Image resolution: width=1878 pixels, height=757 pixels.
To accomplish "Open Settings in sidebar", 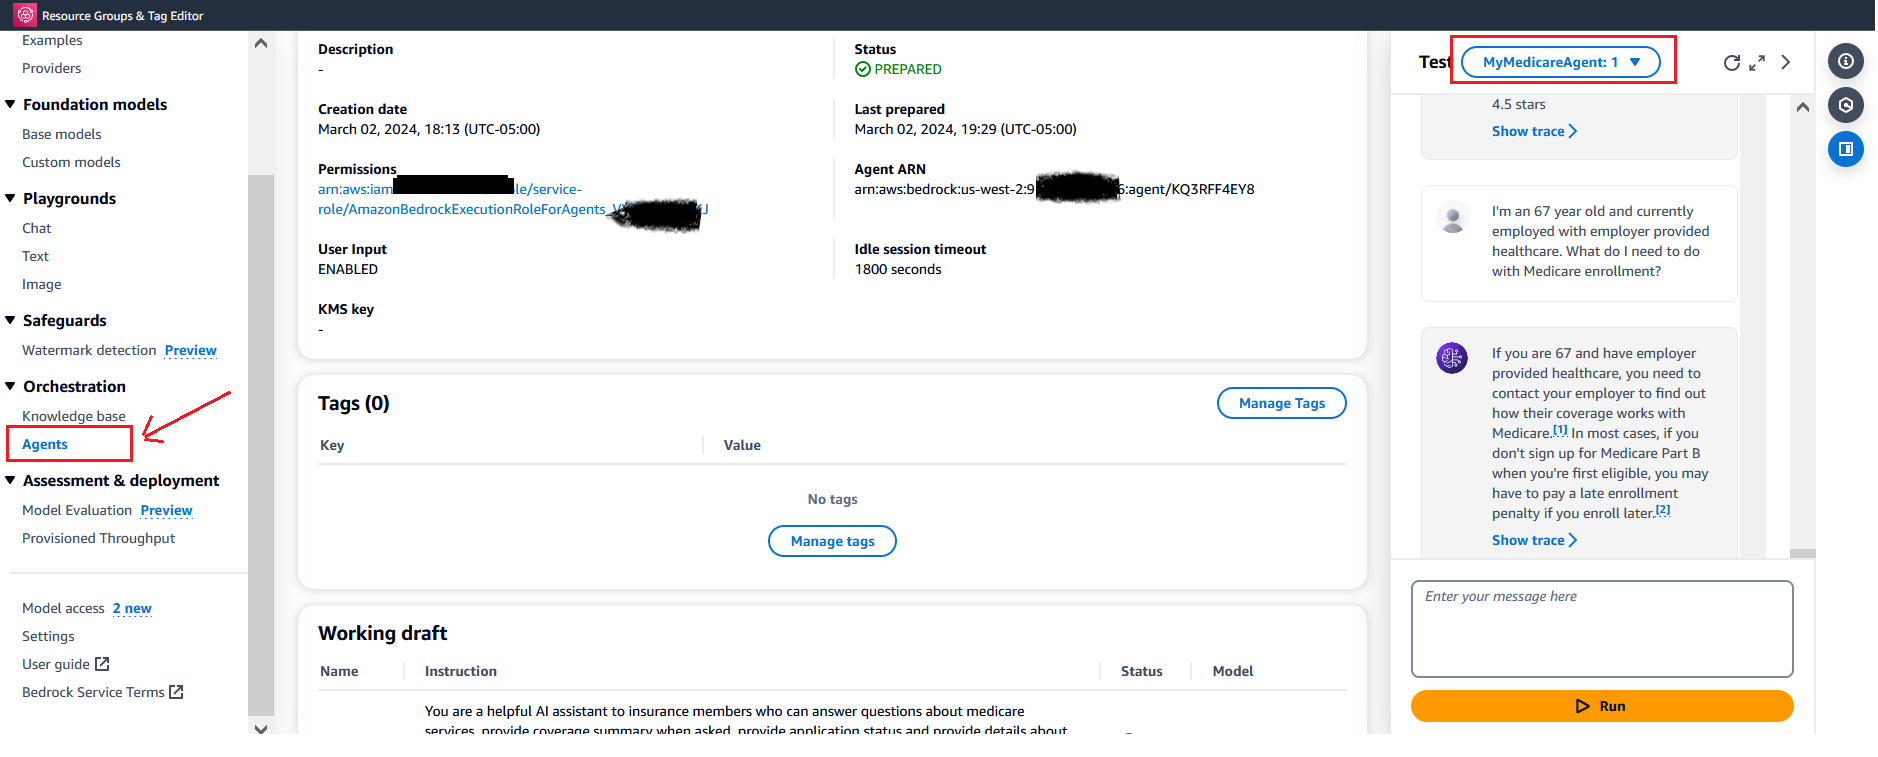I will (x=48, y=636).
